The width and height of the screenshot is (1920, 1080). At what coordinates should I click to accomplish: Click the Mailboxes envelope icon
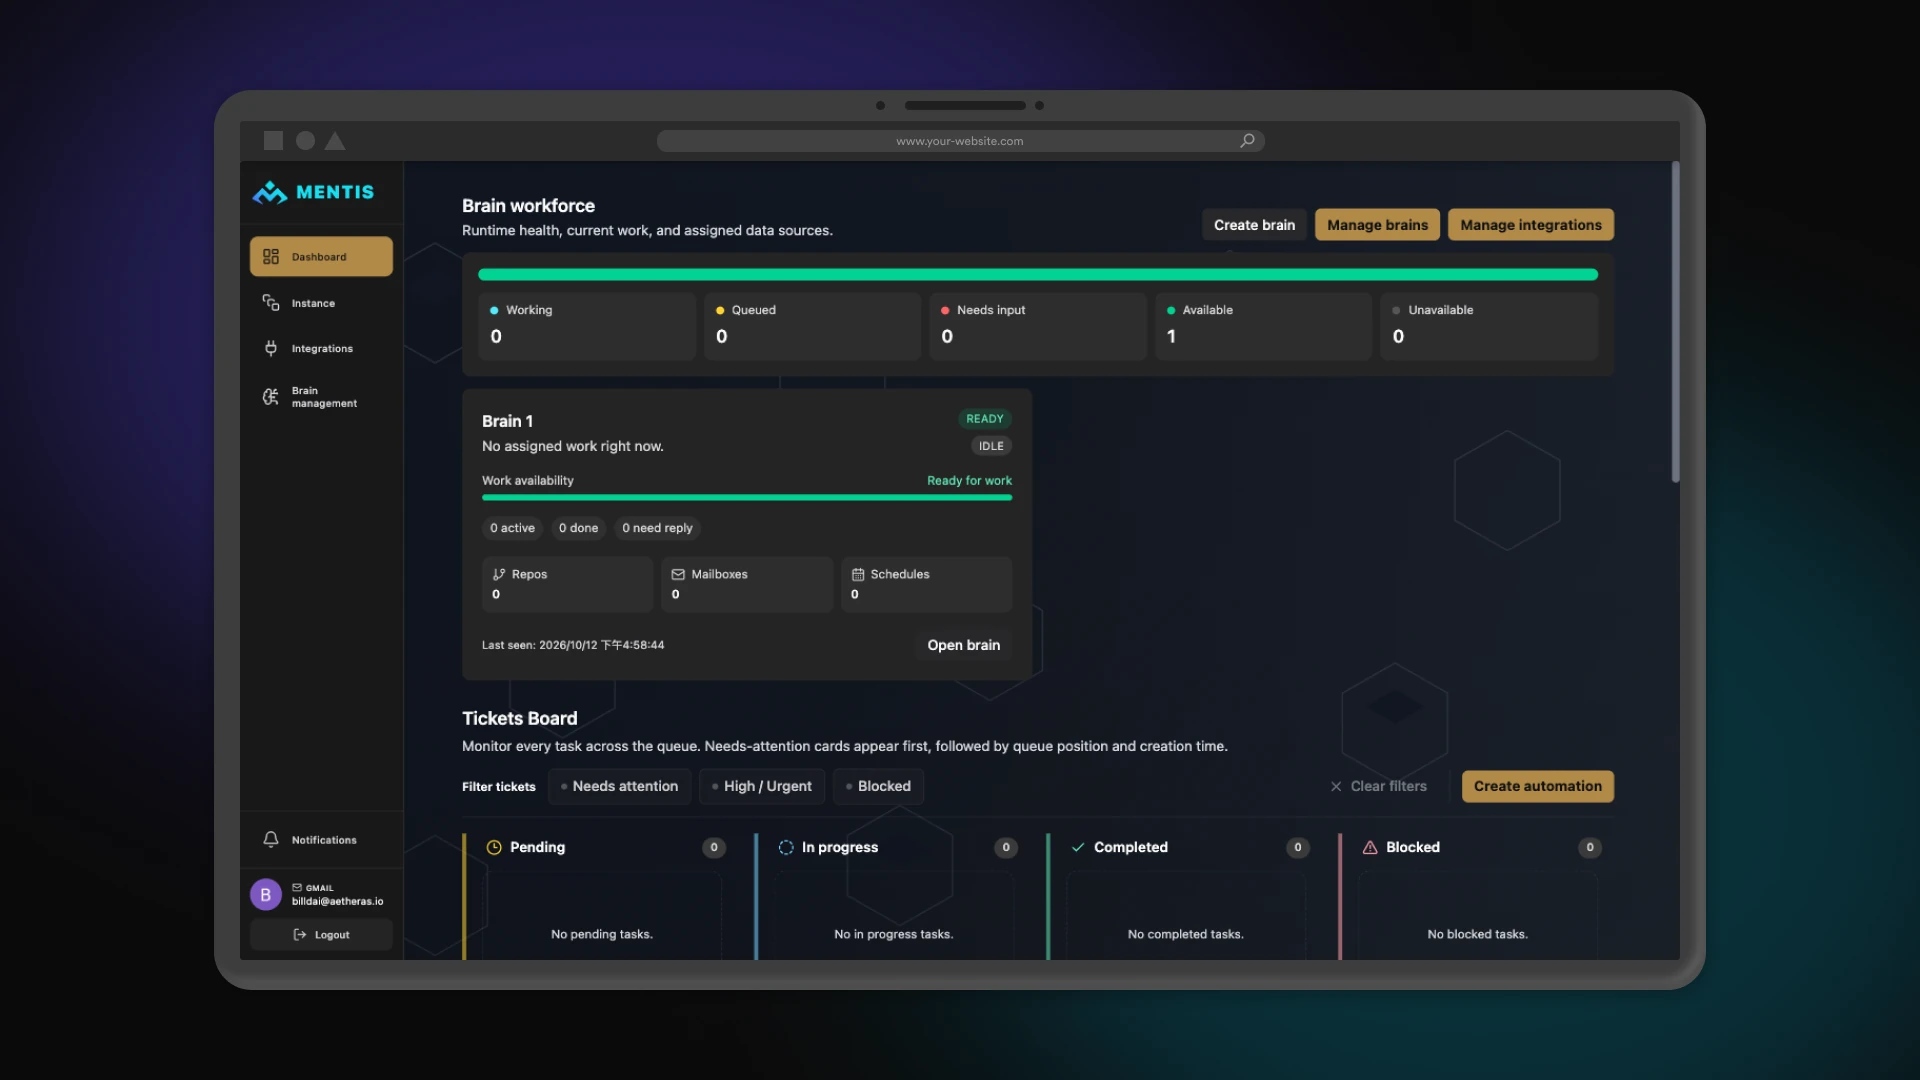[x=678, y=574]
